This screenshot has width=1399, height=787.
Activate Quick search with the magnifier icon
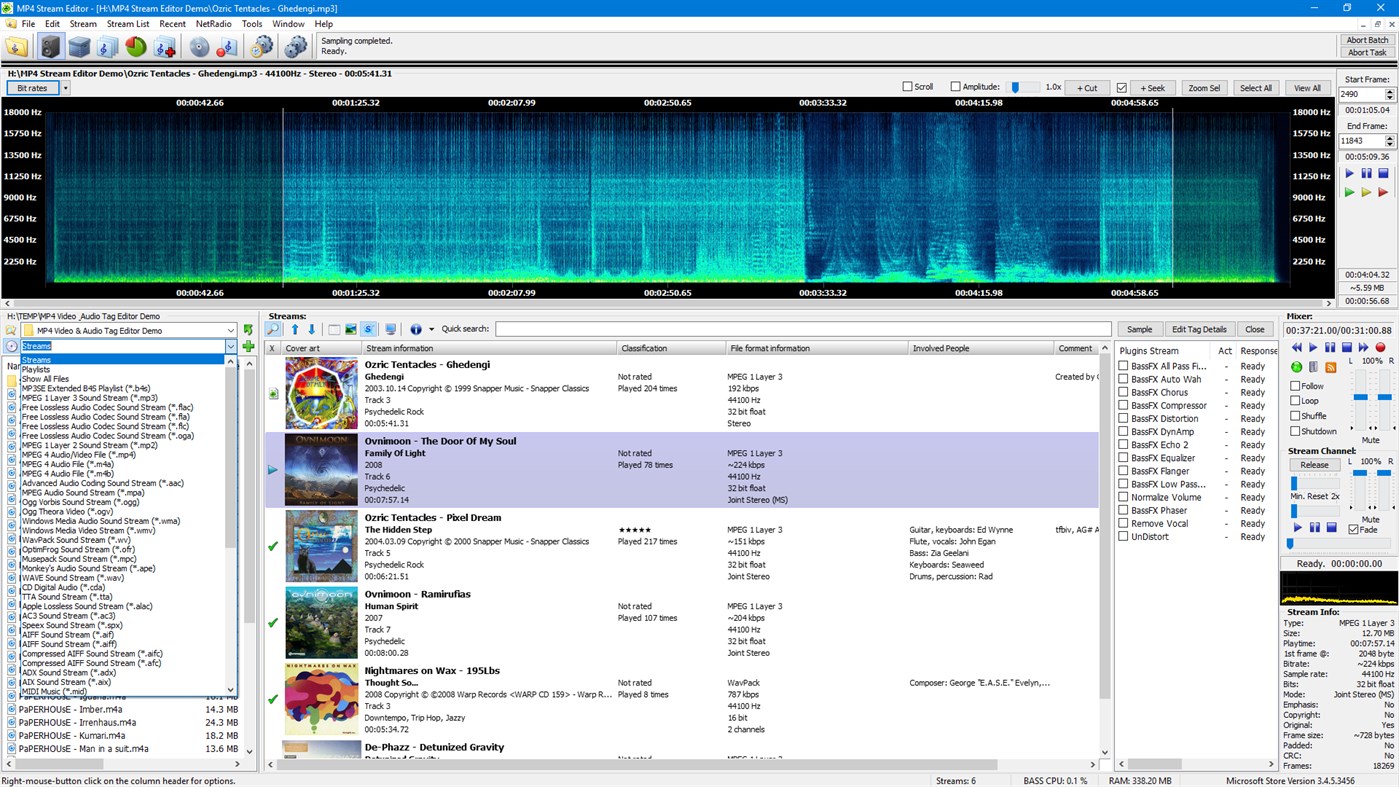272,329
